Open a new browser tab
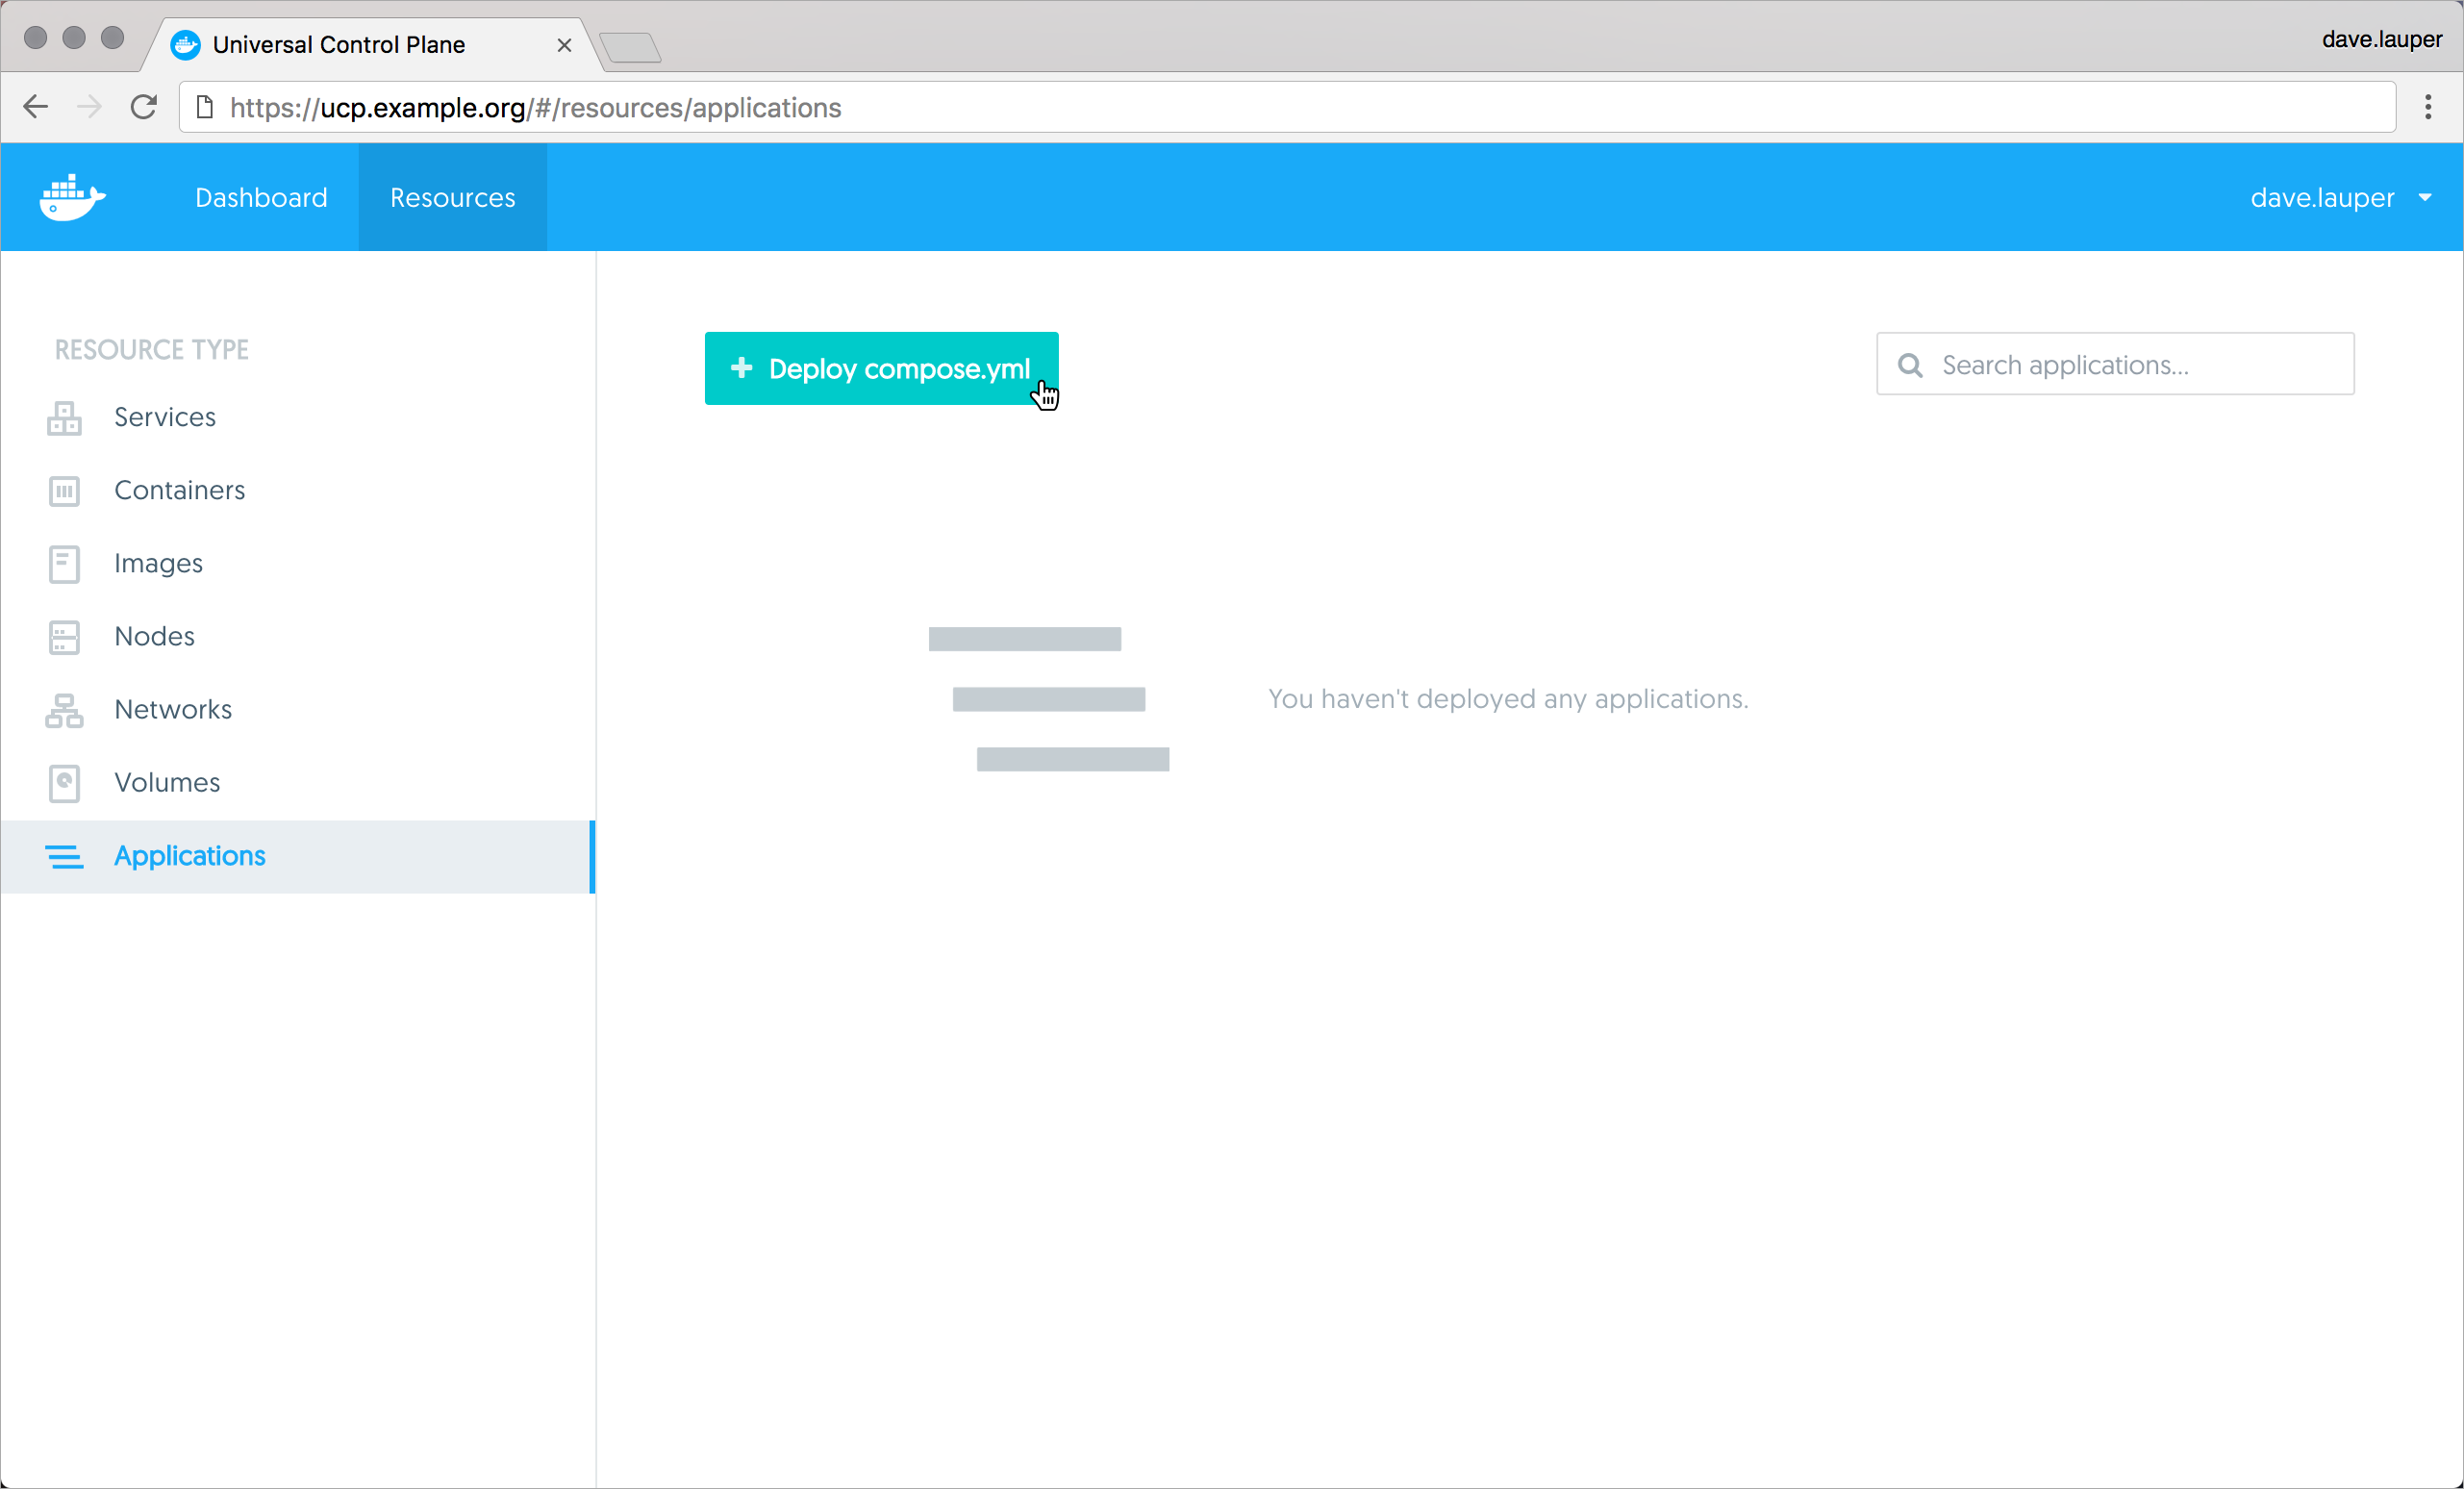Viewport: 2464px width, 1489px height. point(631,47)
